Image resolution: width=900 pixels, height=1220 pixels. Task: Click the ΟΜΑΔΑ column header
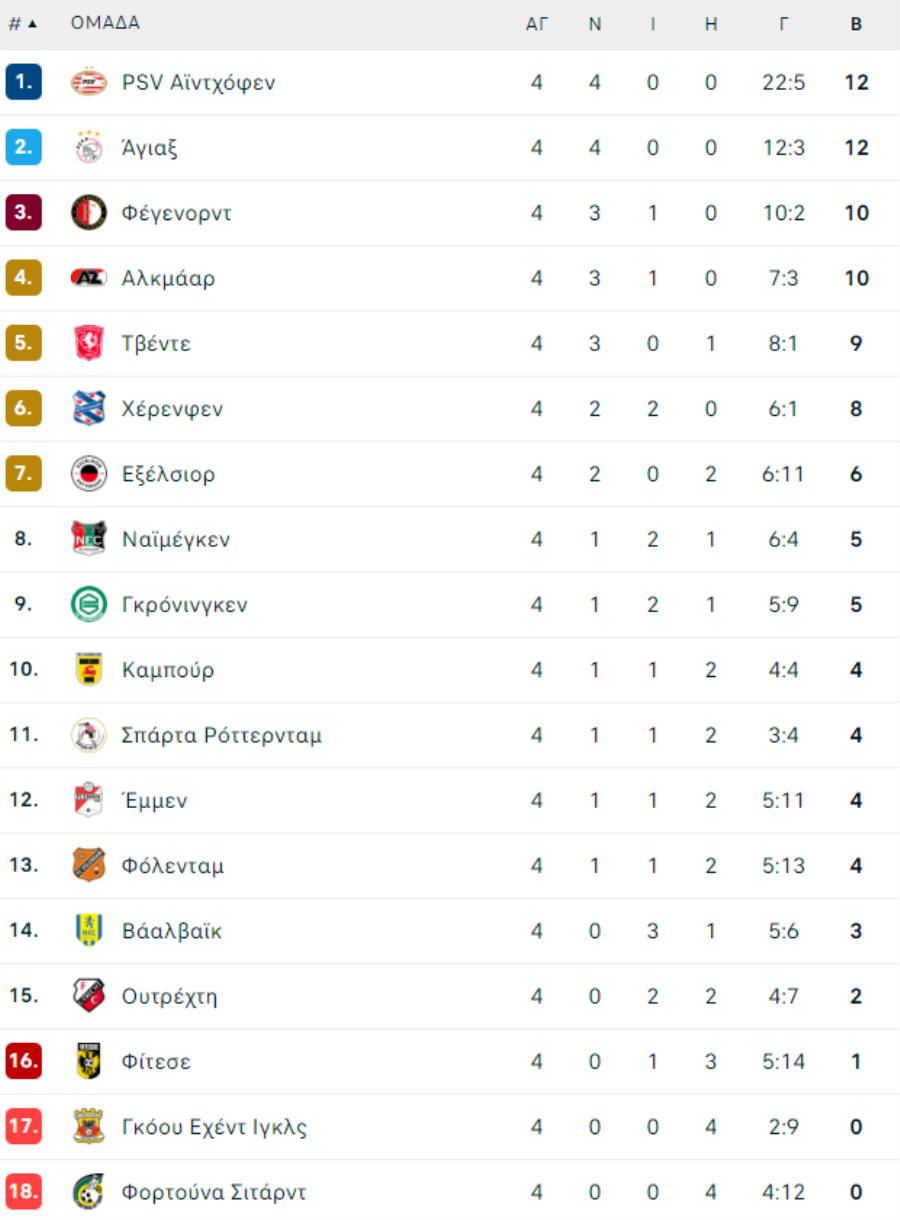pyautogui.click(x=105, y=24)
